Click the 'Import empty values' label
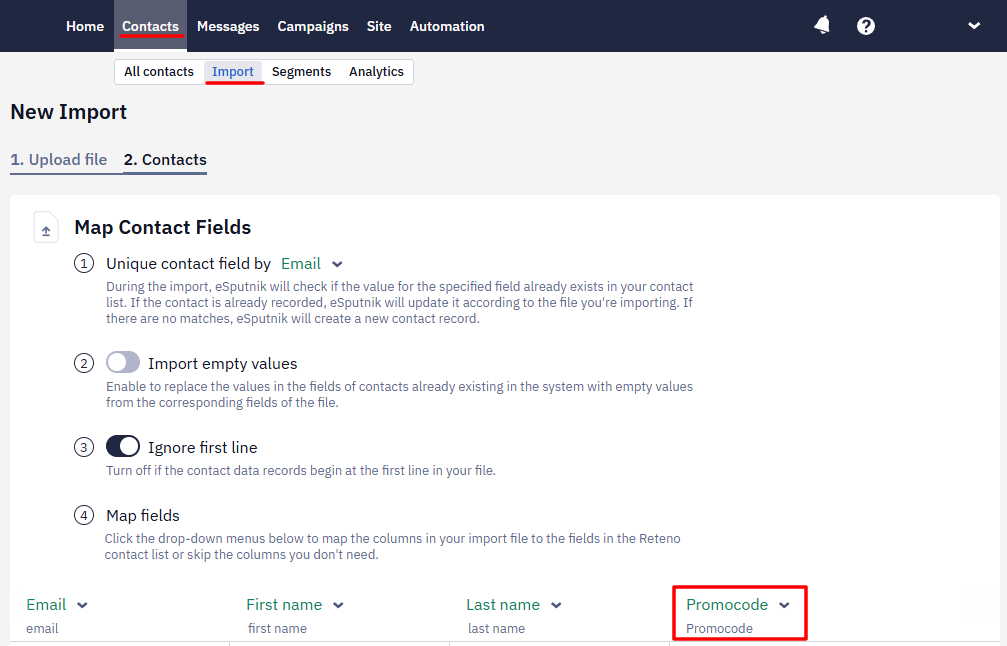1007x646 pixels. 222,363
